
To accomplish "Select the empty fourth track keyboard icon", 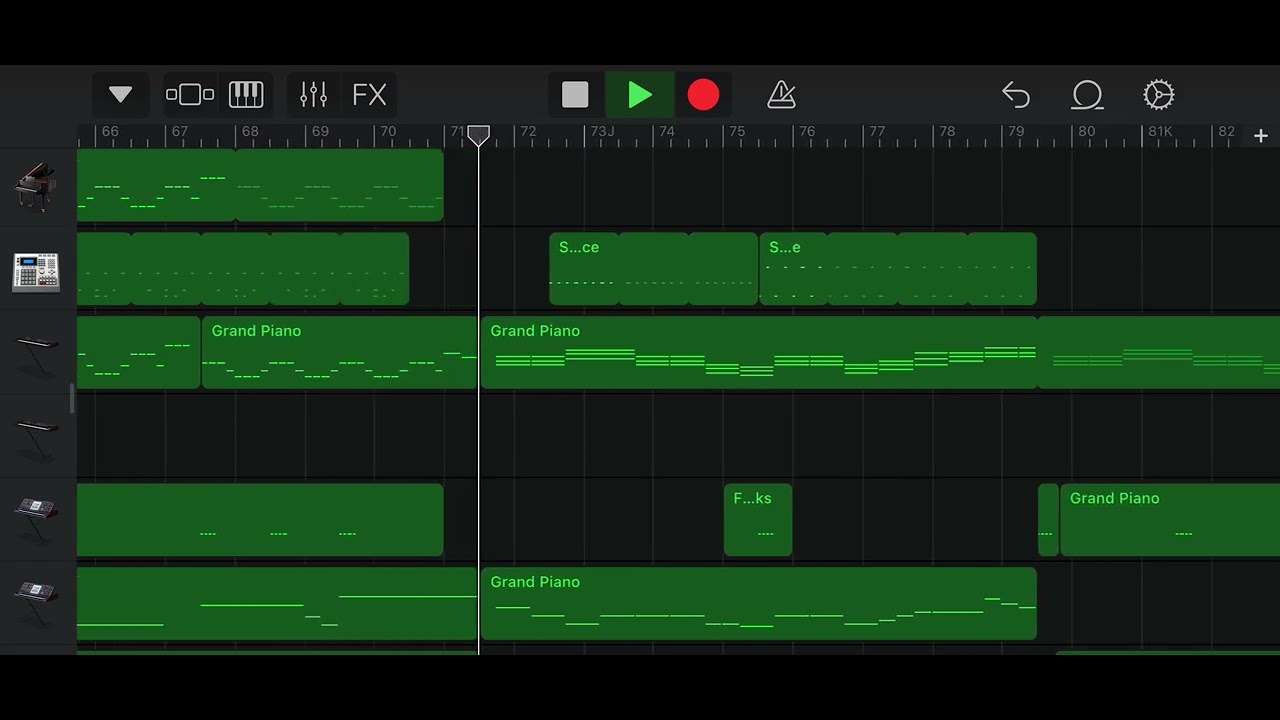I will pyautogui.click(x=36, y=438).
